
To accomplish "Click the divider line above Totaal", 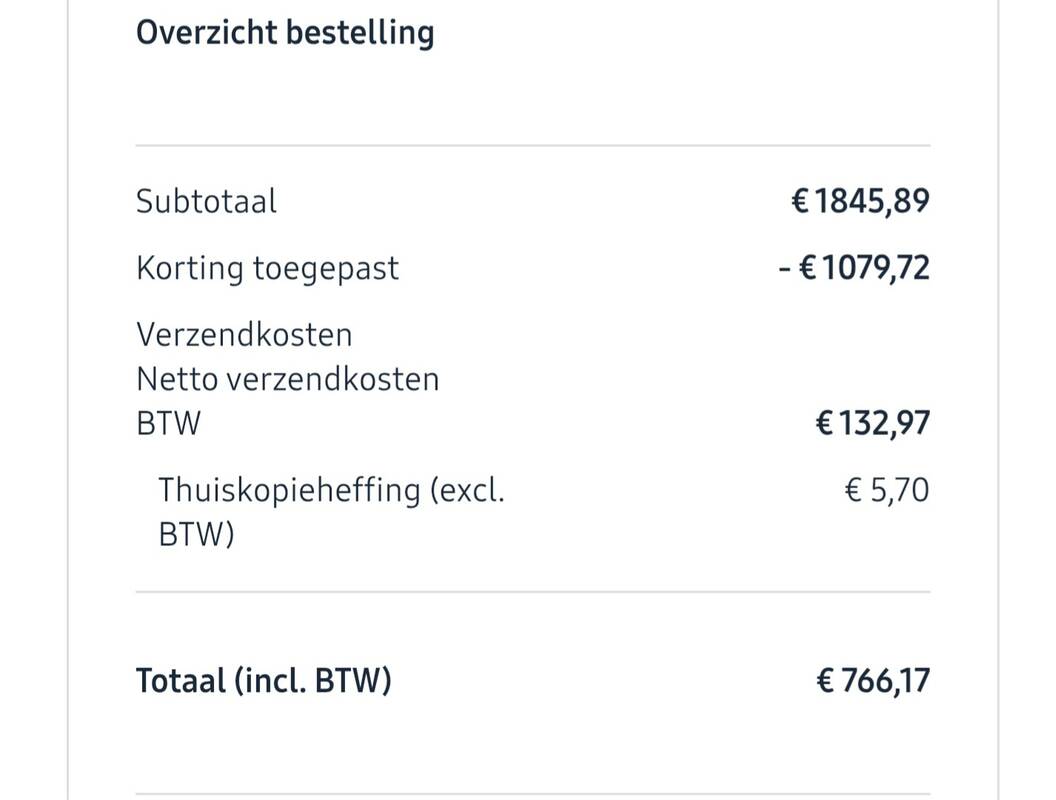I will coord(533,592).
